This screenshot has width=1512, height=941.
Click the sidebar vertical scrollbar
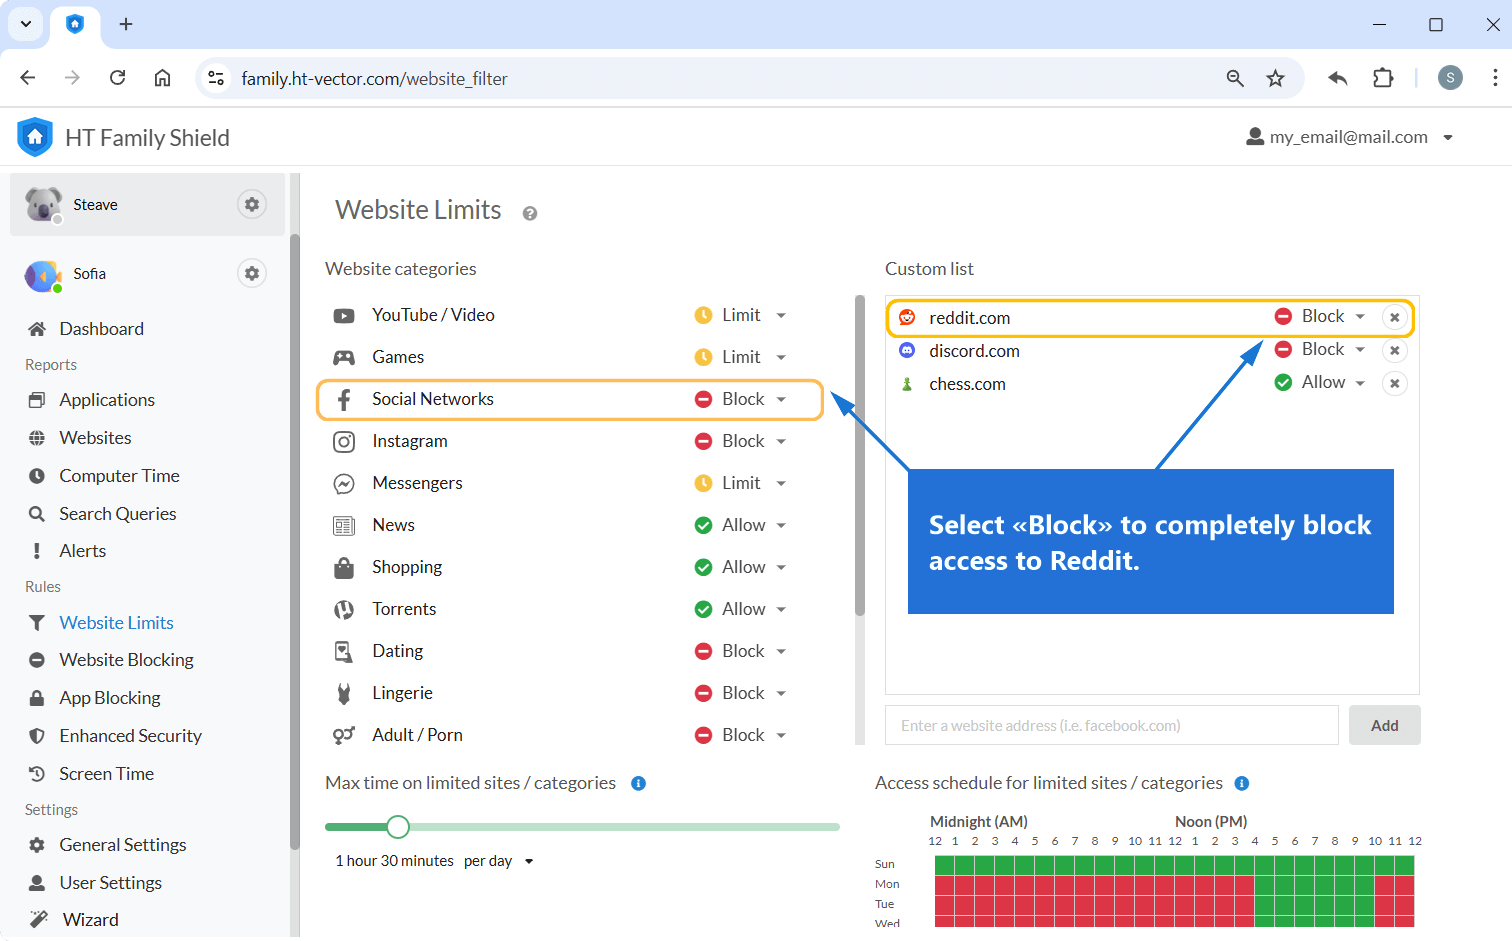(294, 540)
